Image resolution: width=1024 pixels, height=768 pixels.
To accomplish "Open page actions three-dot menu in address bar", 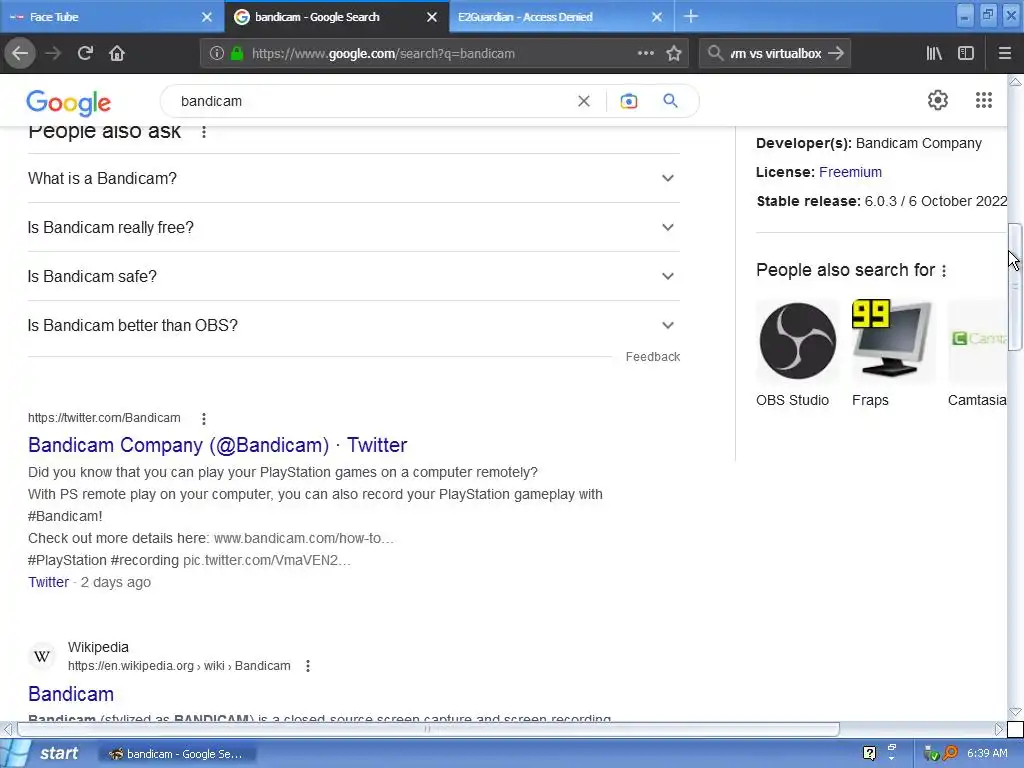I will (x=645, y=53).
